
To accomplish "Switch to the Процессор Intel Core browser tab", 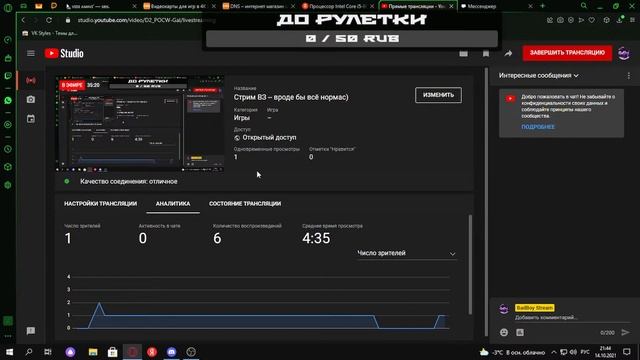I will [338, 6].
